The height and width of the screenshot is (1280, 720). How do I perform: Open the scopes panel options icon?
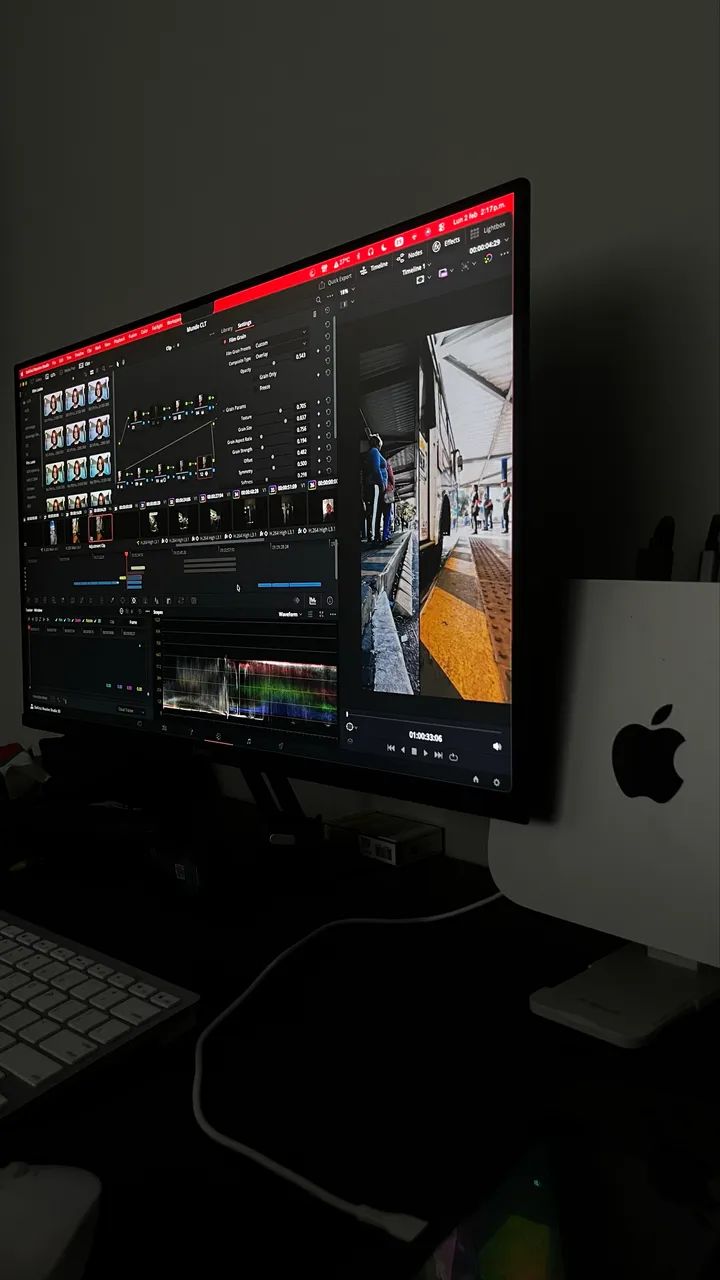332,614
